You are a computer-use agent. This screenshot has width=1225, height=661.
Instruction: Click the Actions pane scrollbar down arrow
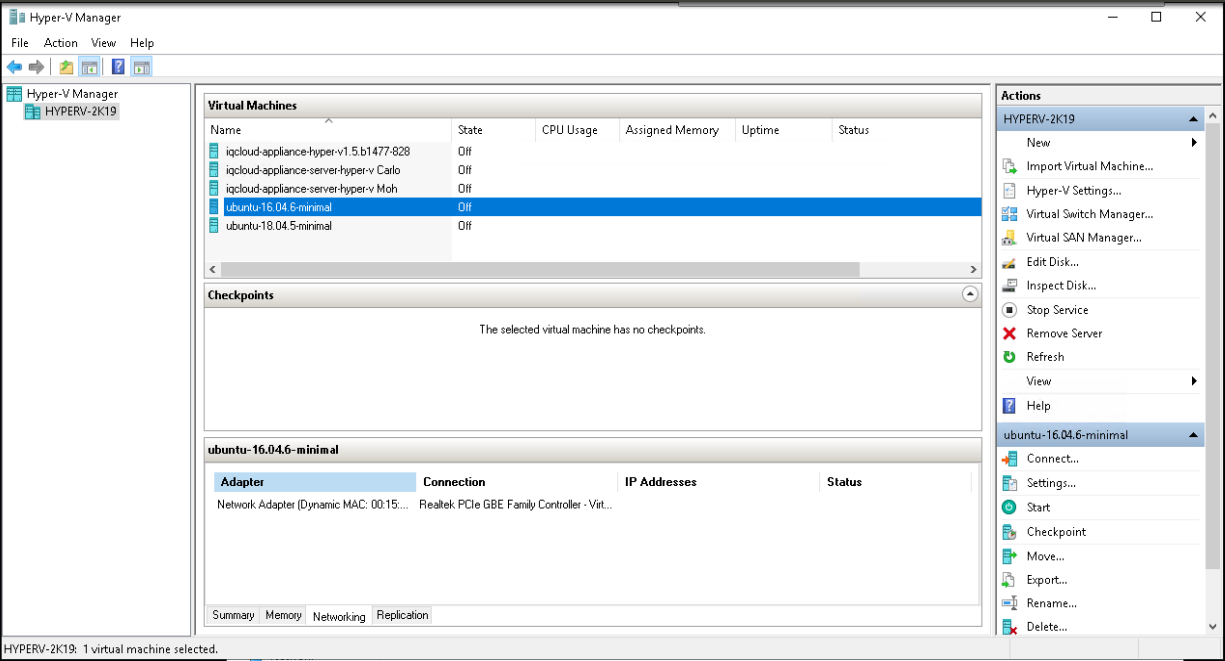pos(1213,627)
